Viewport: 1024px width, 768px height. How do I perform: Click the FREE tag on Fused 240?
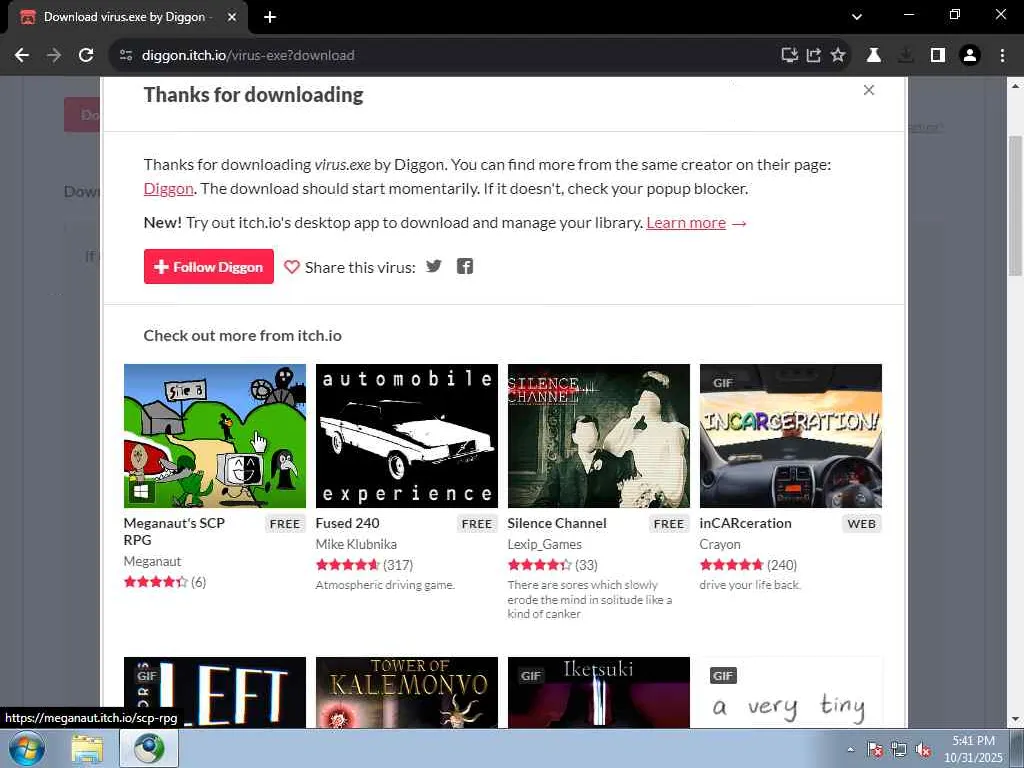tap(477, 524)
